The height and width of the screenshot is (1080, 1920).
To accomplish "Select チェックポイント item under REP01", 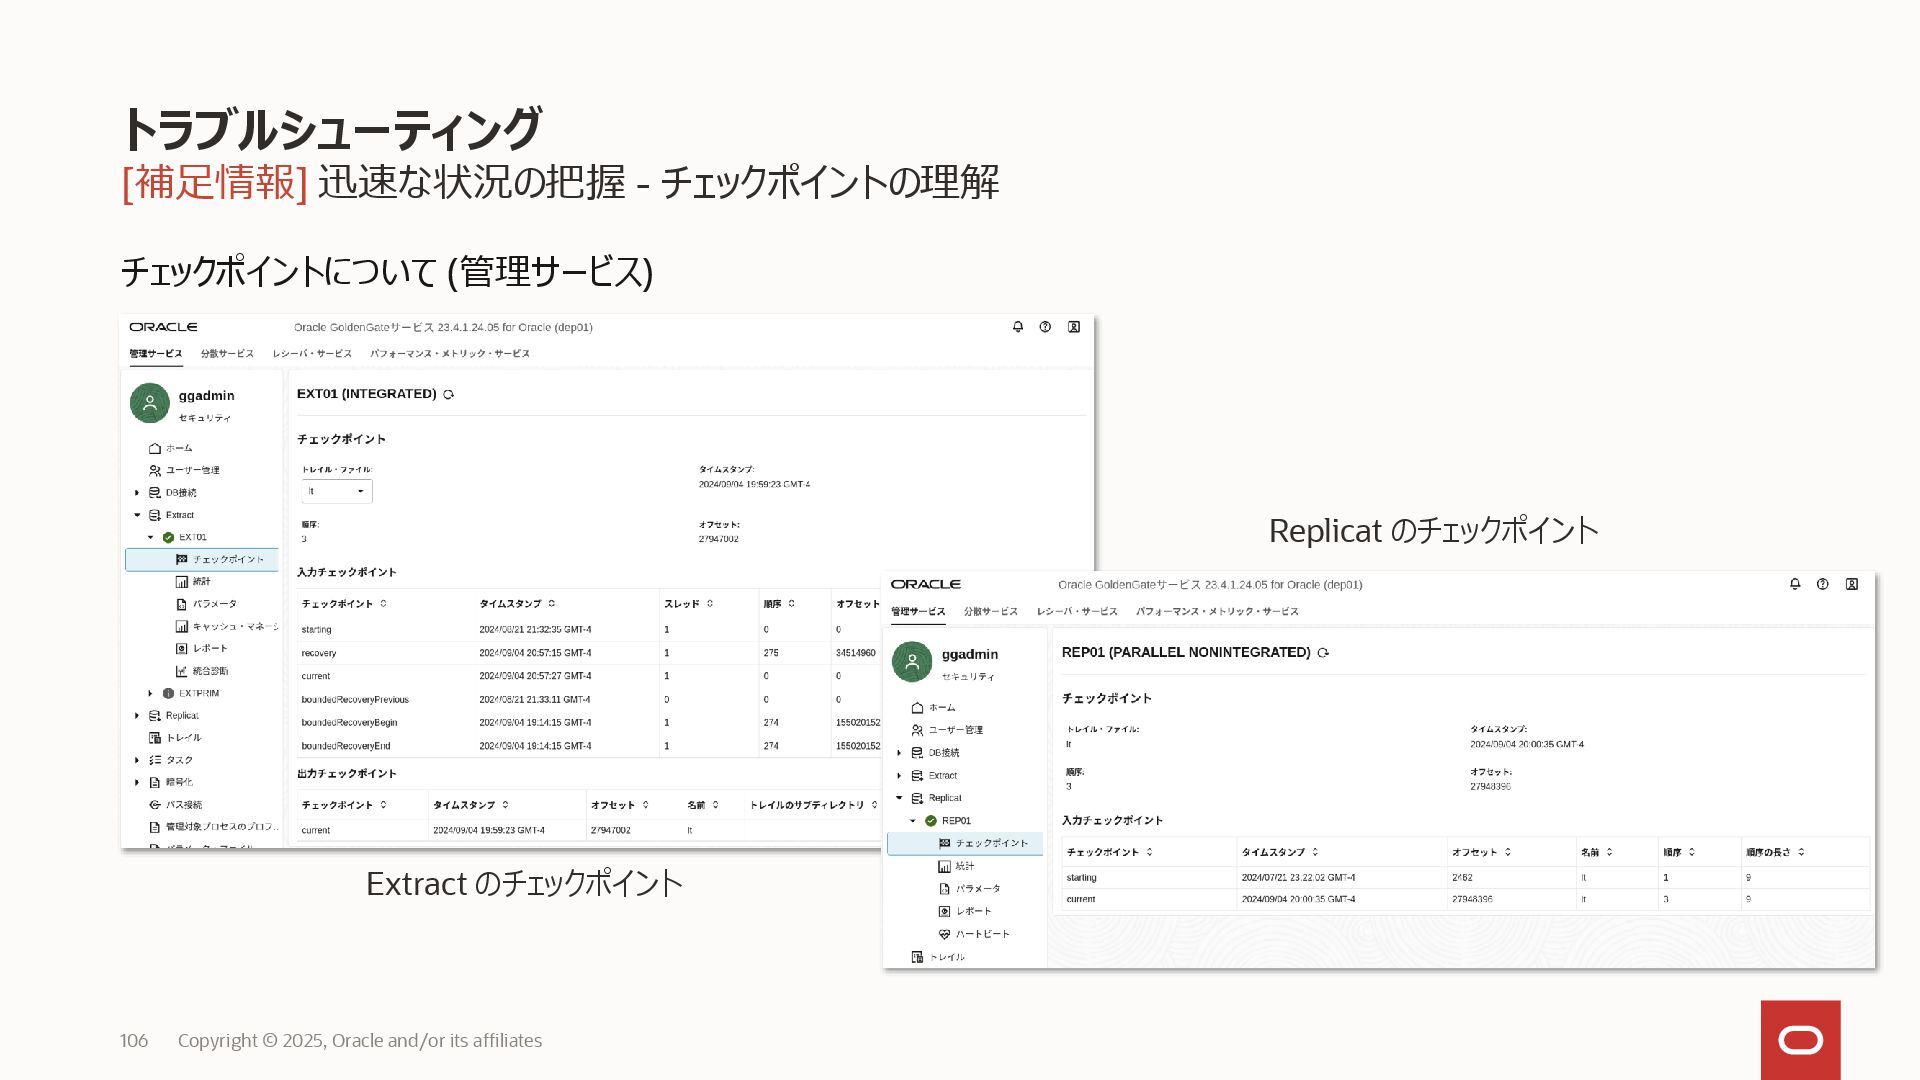I will pos(990,843).
